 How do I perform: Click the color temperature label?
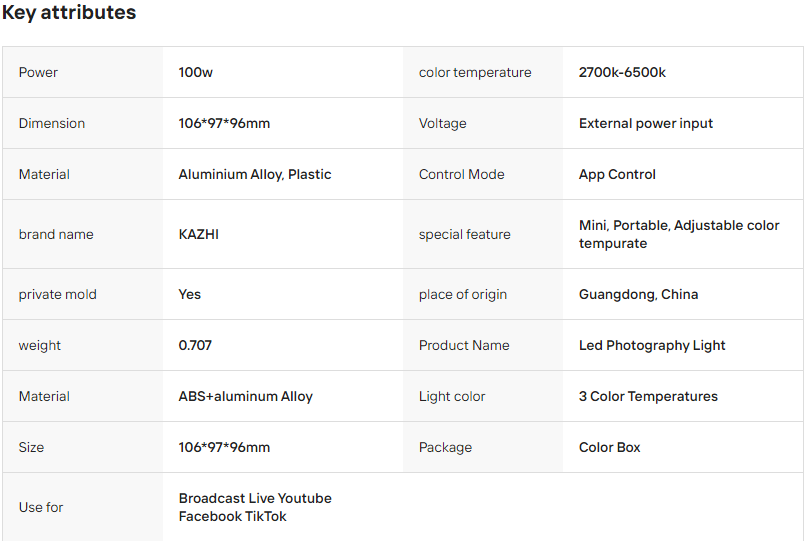(475, 72)
